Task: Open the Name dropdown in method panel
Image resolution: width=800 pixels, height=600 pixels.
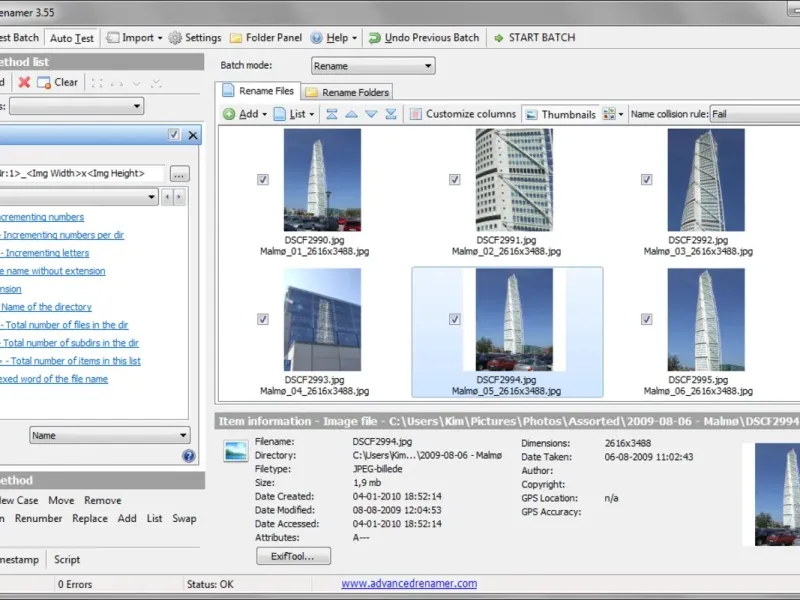Action: click(x=109, y=436)
